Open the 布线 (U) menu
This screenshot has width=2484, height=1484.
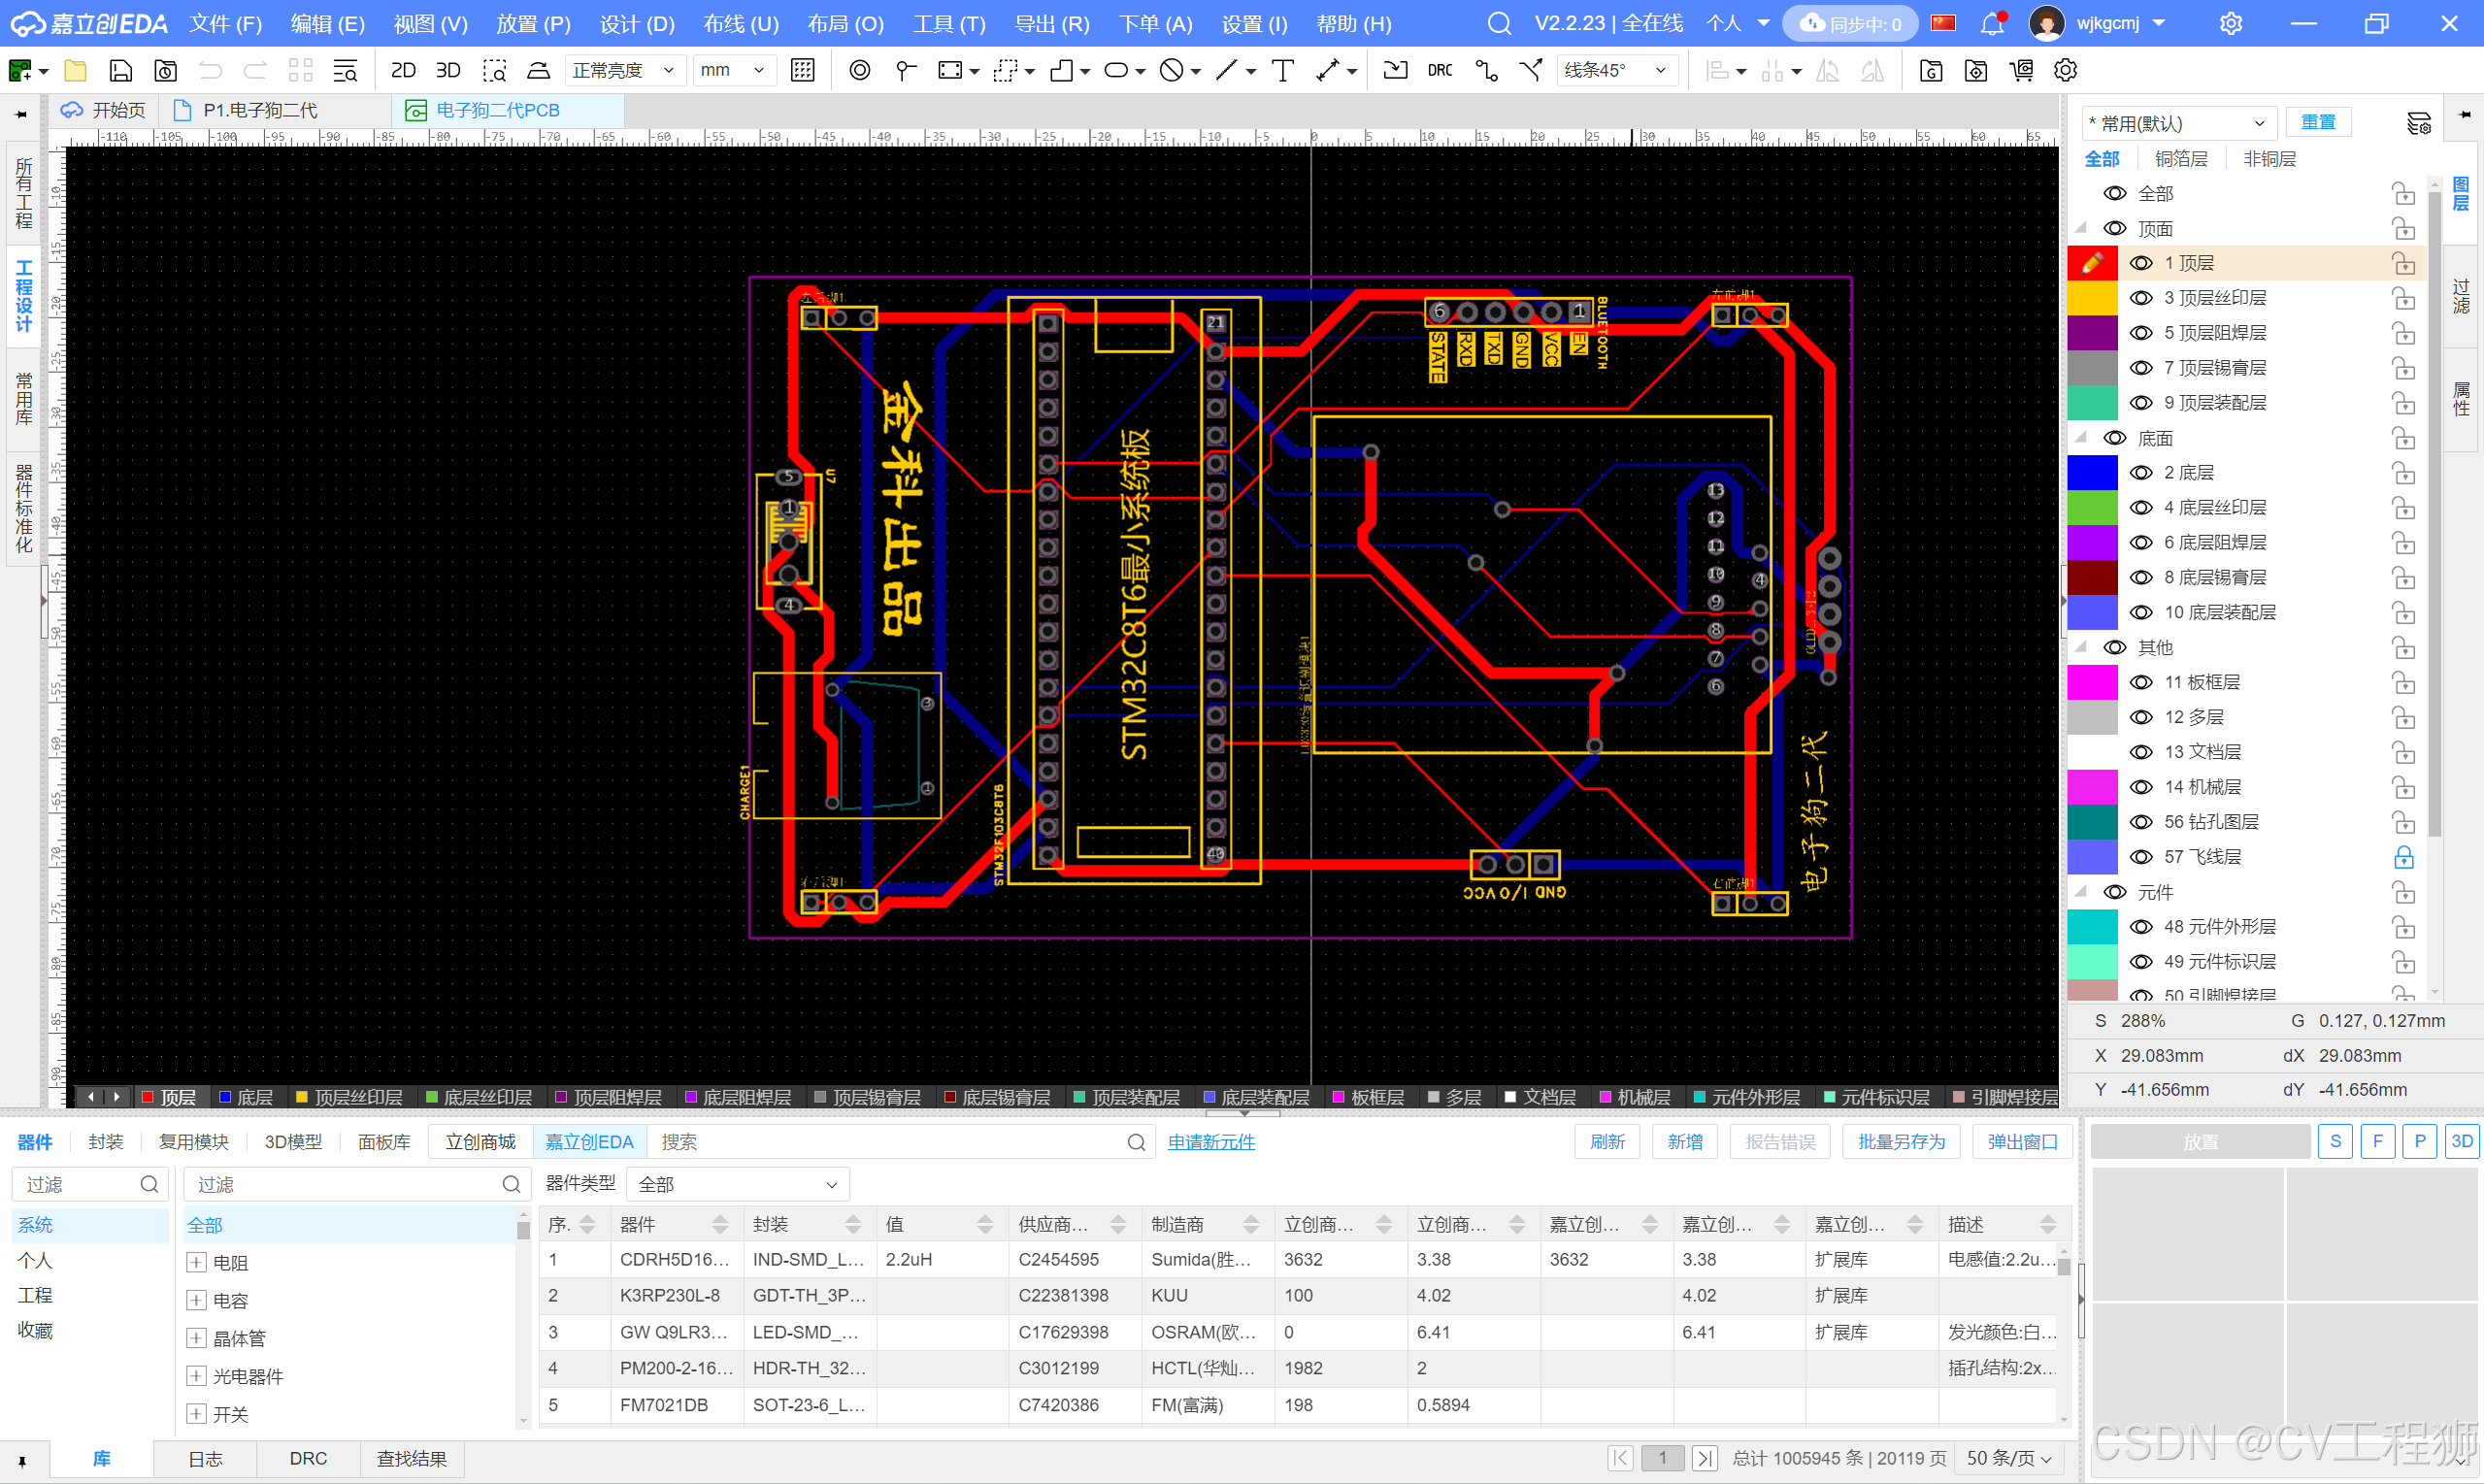(741, 23)
